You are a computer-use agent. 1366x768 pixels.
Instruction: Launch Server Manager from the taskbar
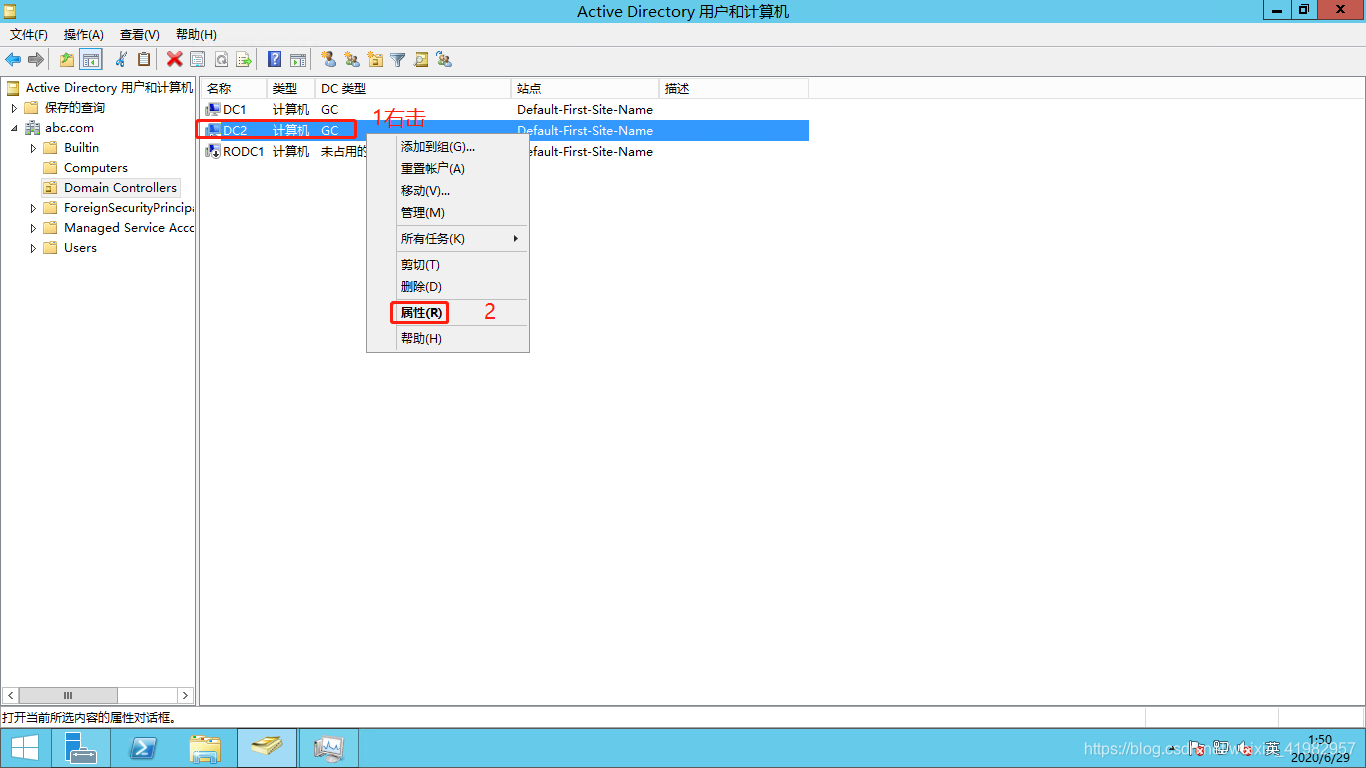click(80, 748)
